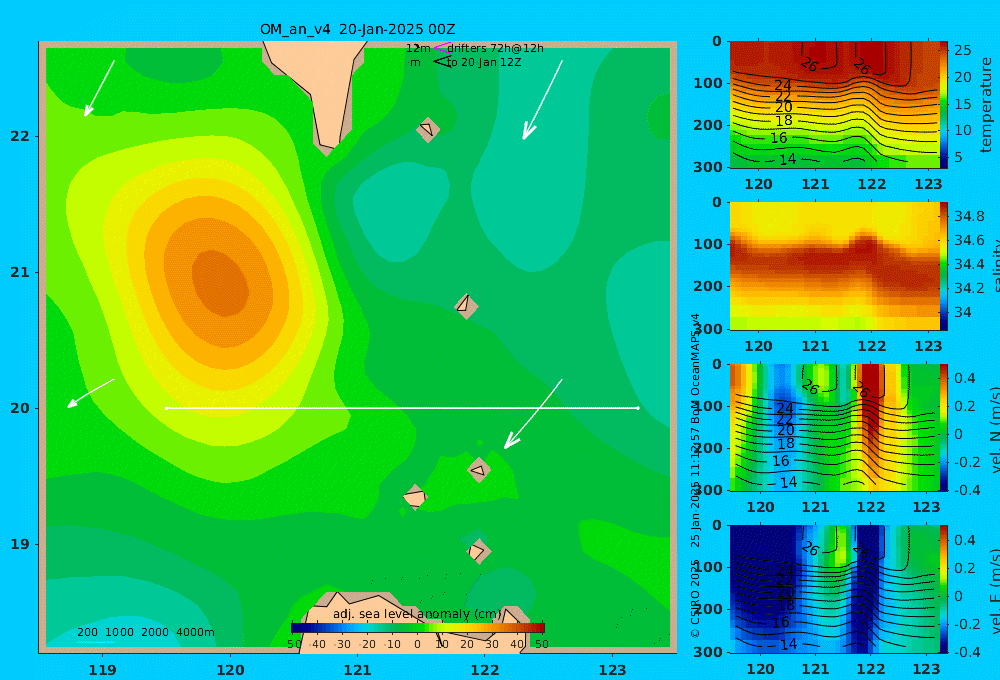This screenshot has height=680, width=1000.
Task: Click the 14 contour label in temperature panel
Action: pos(788,159)
